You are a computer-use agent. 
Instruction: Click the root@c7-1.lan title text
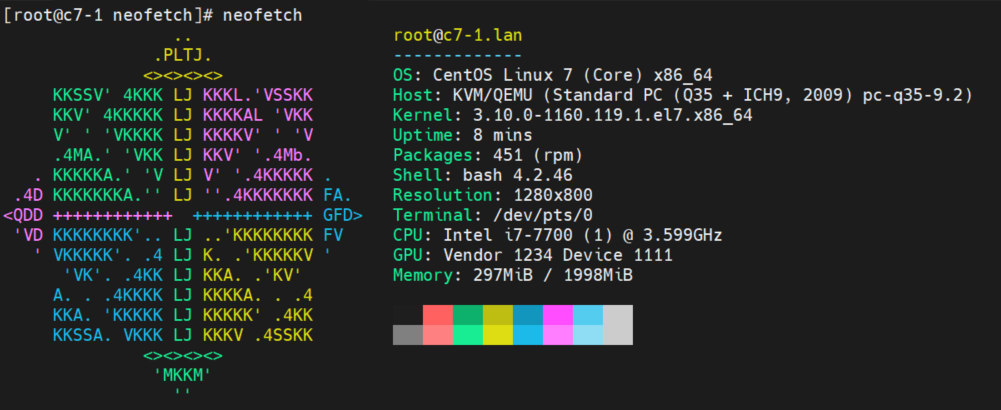tap(458, 35)
